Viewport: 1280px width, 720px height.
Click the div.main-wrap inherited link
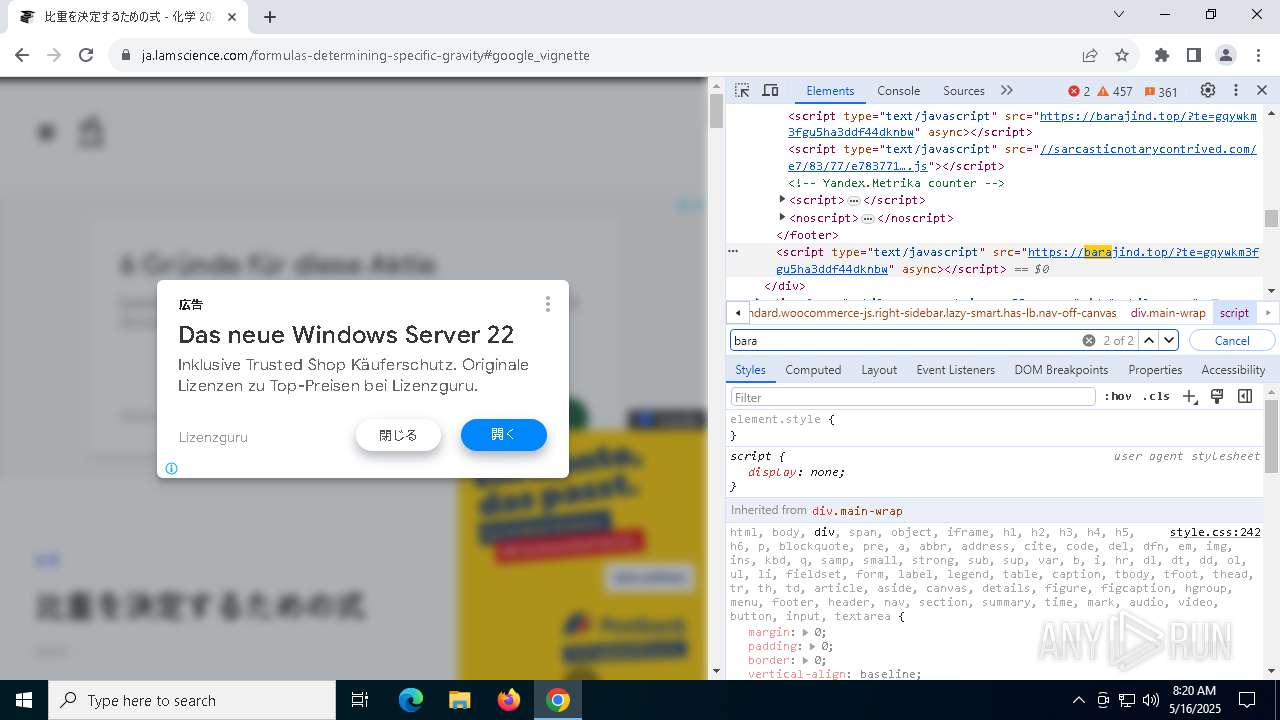[857, 511]
